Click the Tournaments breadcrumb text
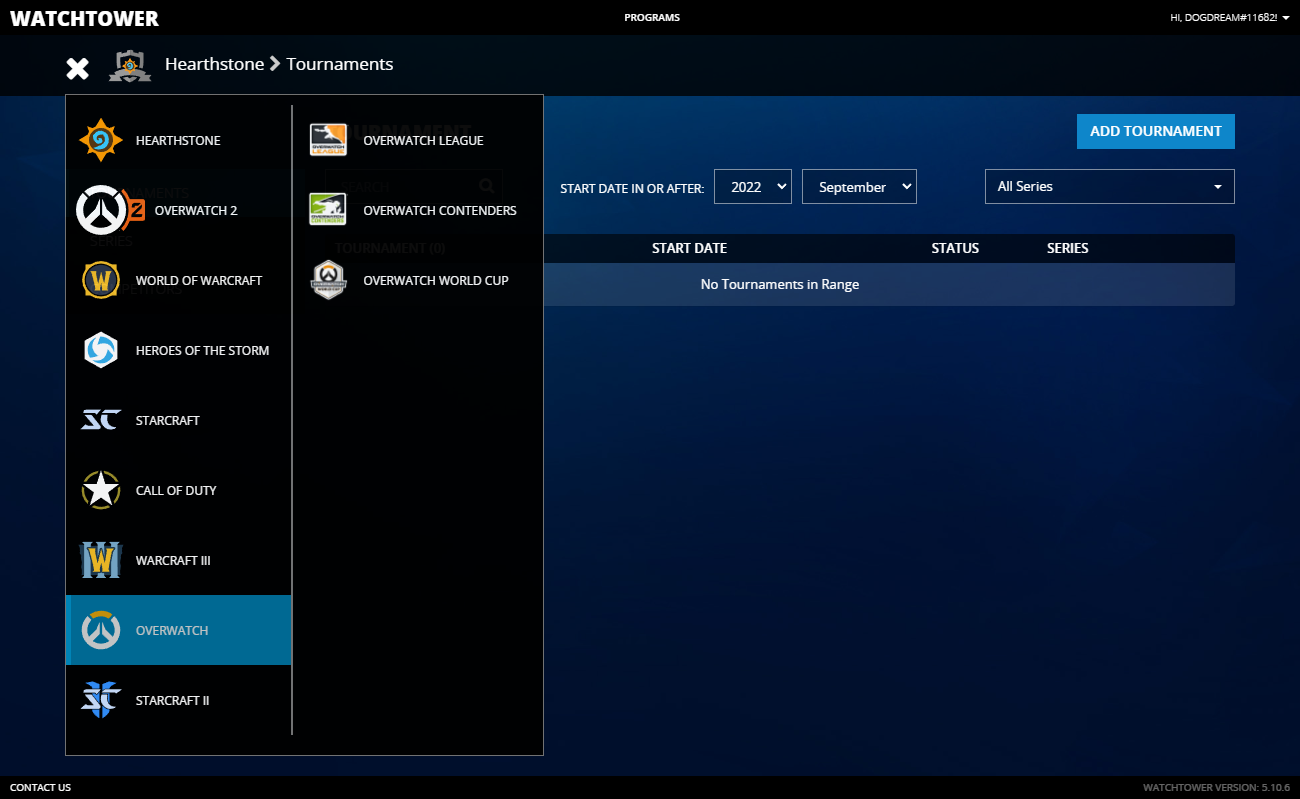 point(340,64)
